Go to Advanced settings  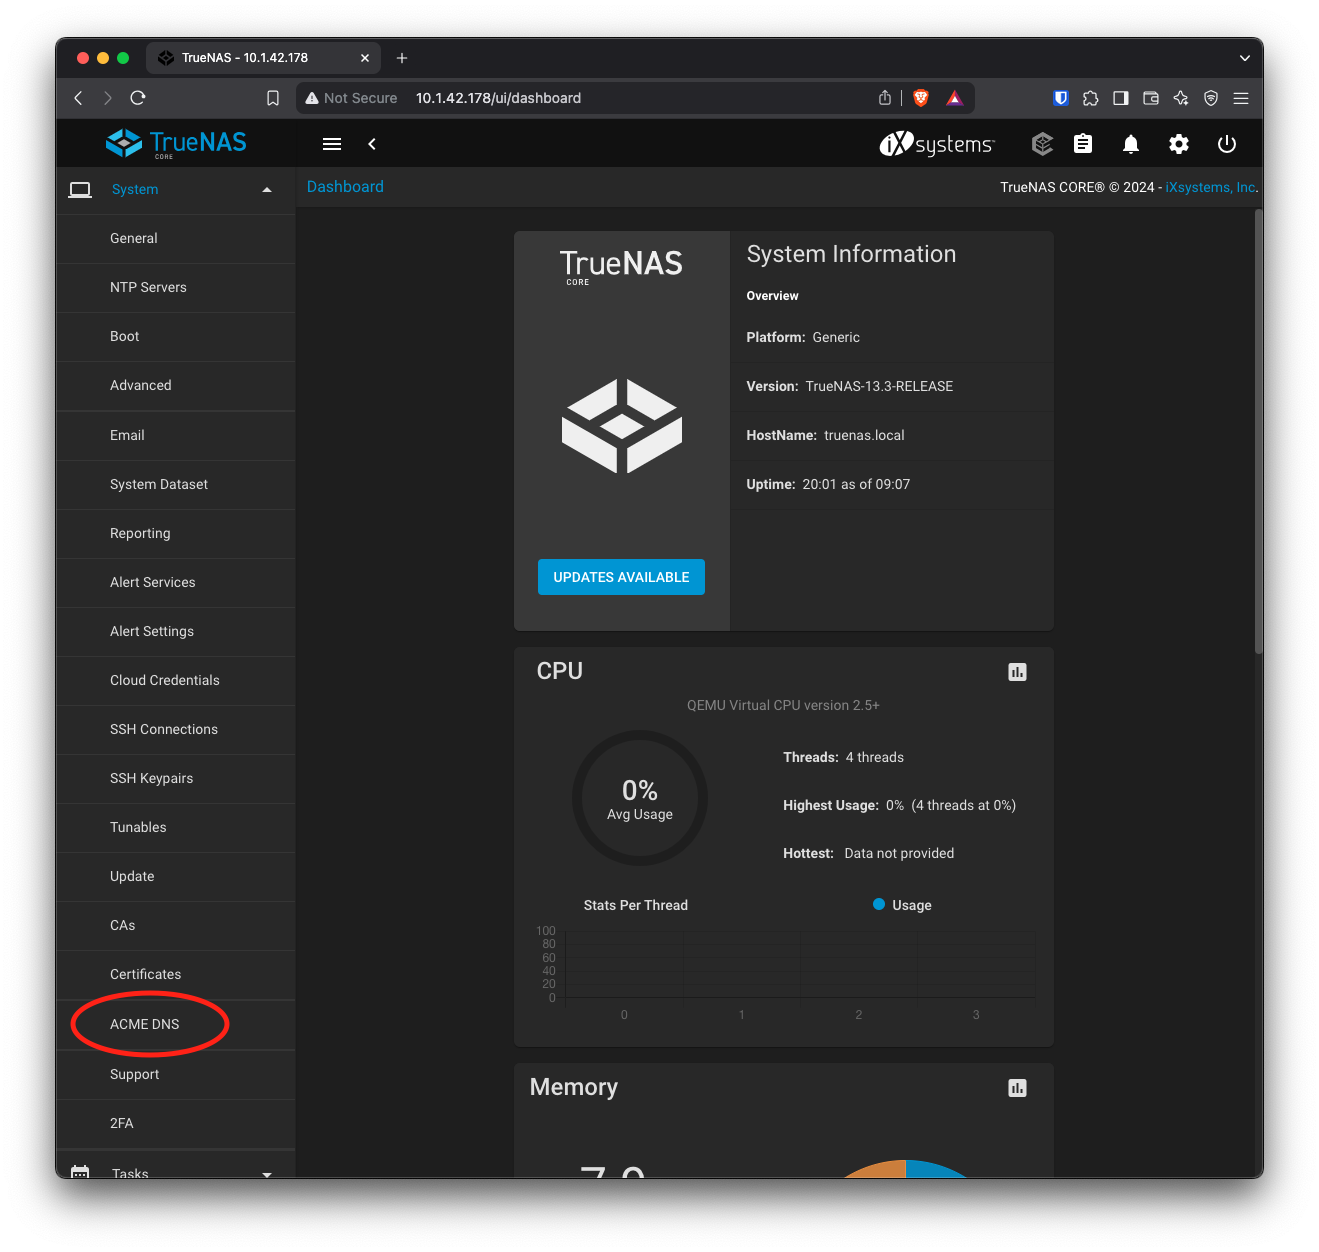click(x=176, y=386)
